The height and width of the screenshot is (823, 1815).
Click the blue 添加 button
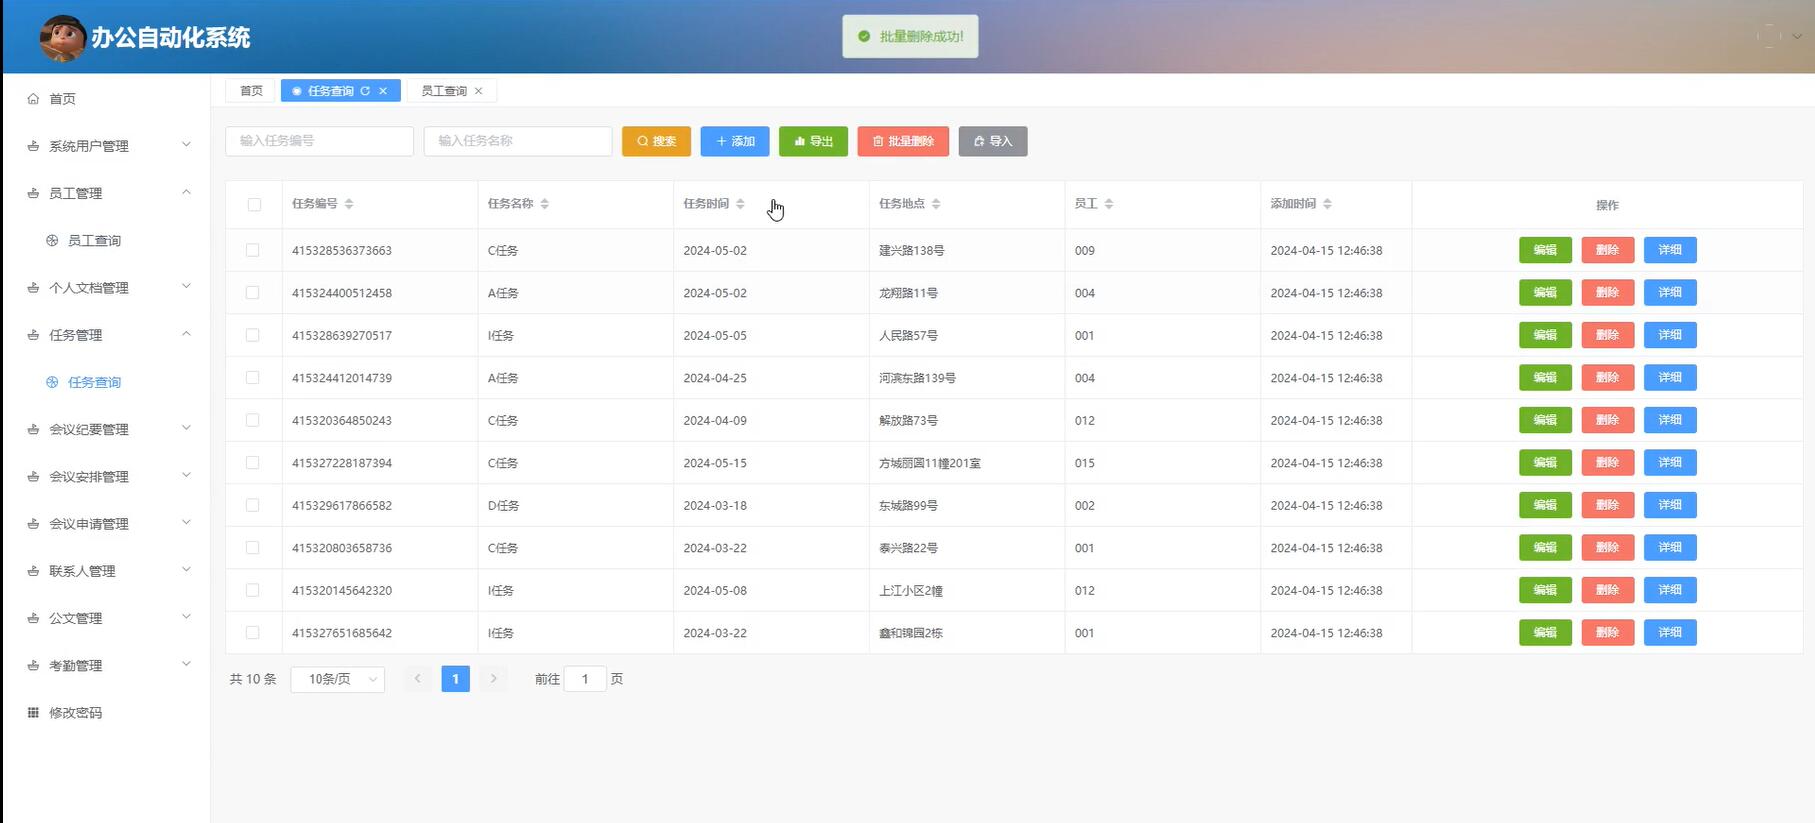click(735, 141)
